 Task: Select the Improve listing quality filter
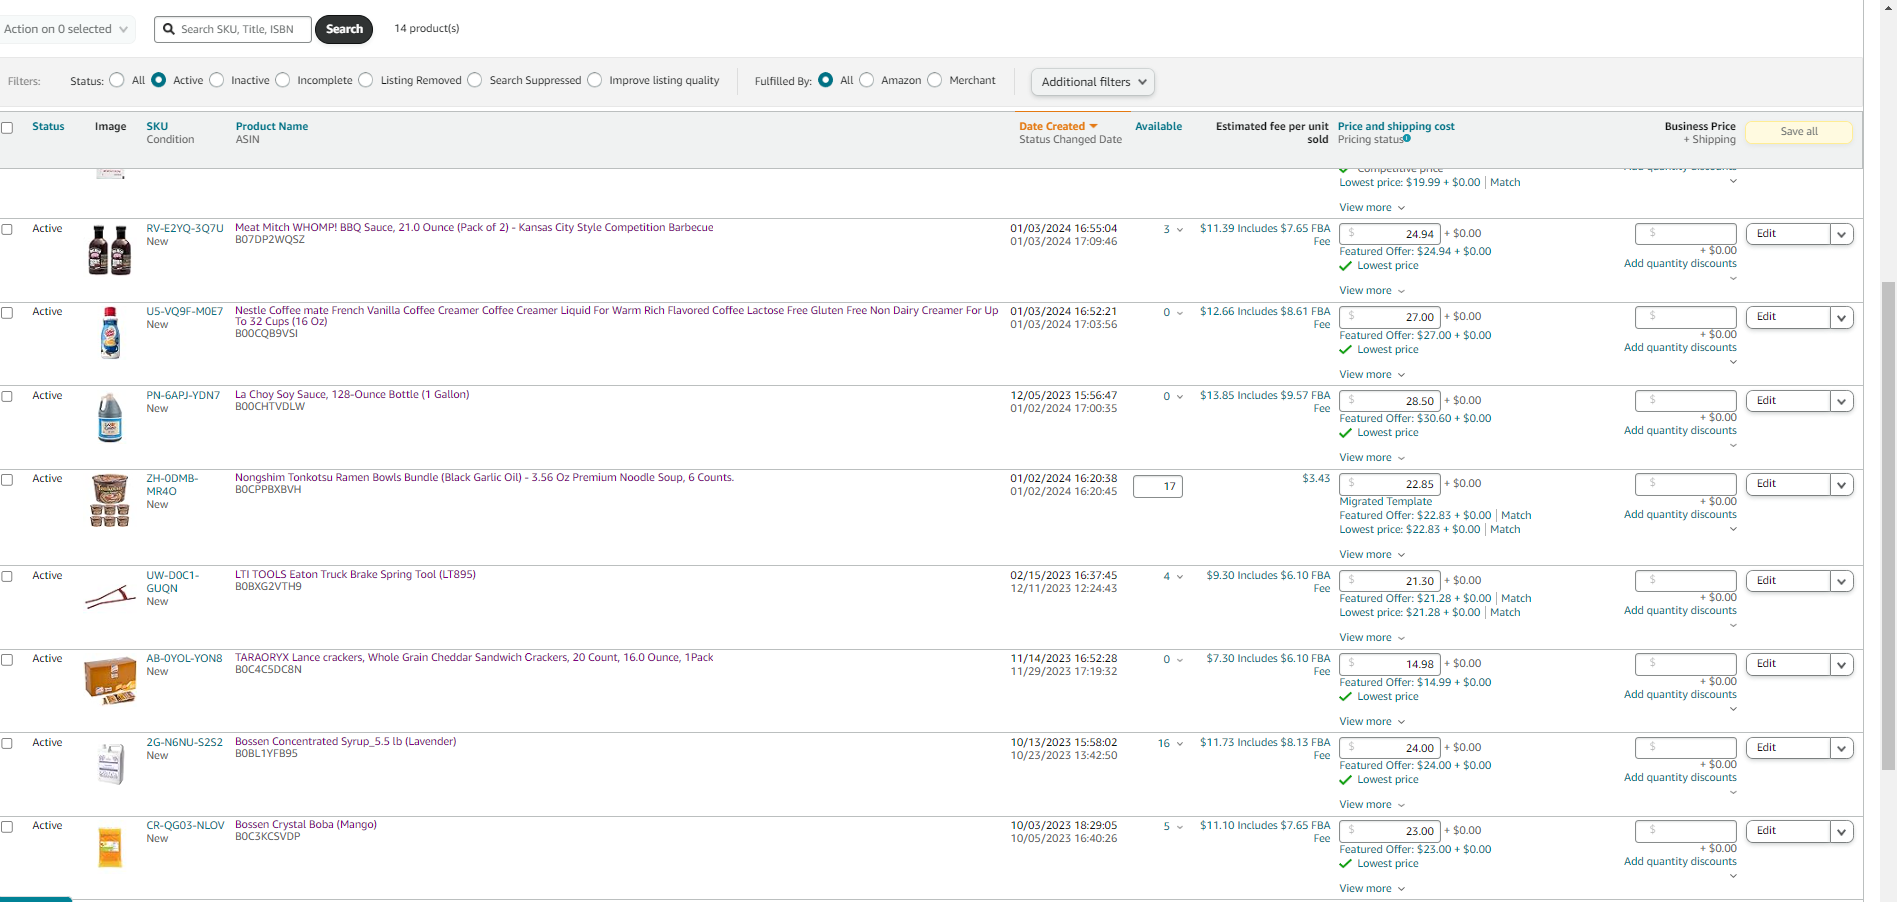[594, 80]
